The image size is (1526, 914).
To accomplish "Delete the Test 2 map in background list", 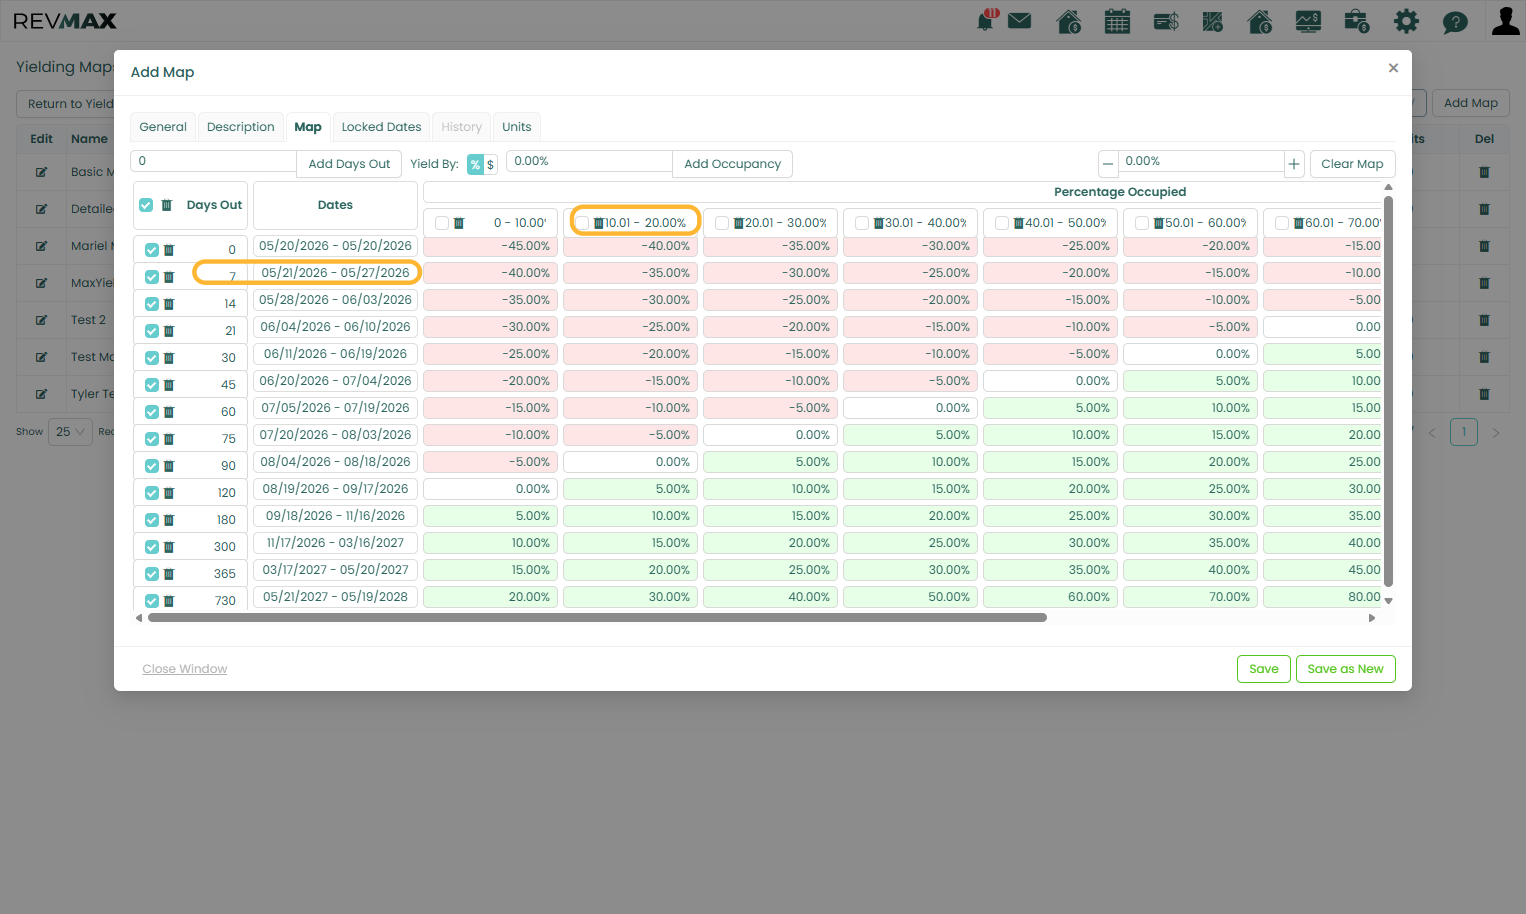I will click(x=1484, y=320).
